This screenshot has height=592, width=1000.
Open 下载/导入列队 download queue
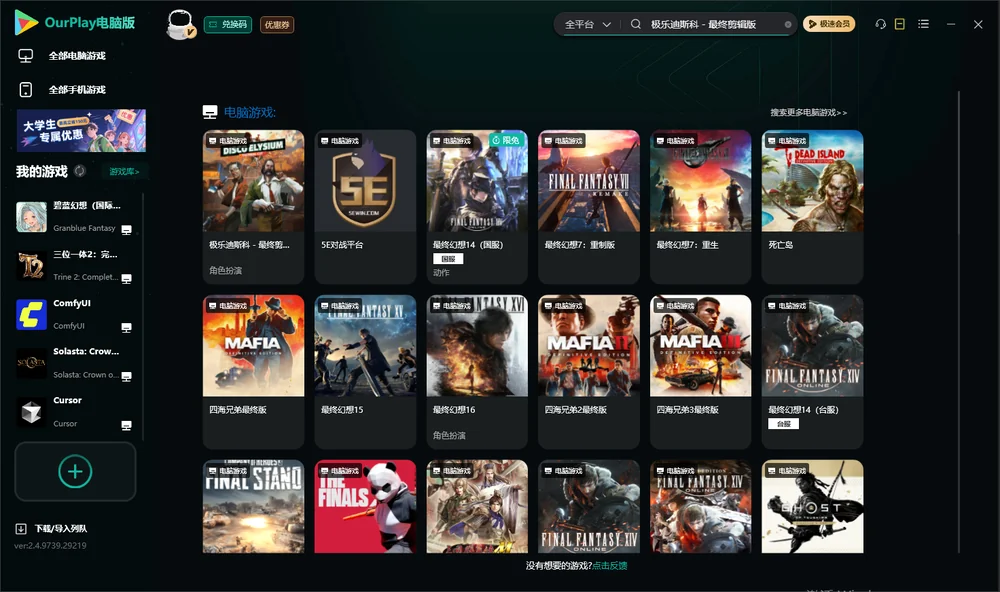pos(61,528)
